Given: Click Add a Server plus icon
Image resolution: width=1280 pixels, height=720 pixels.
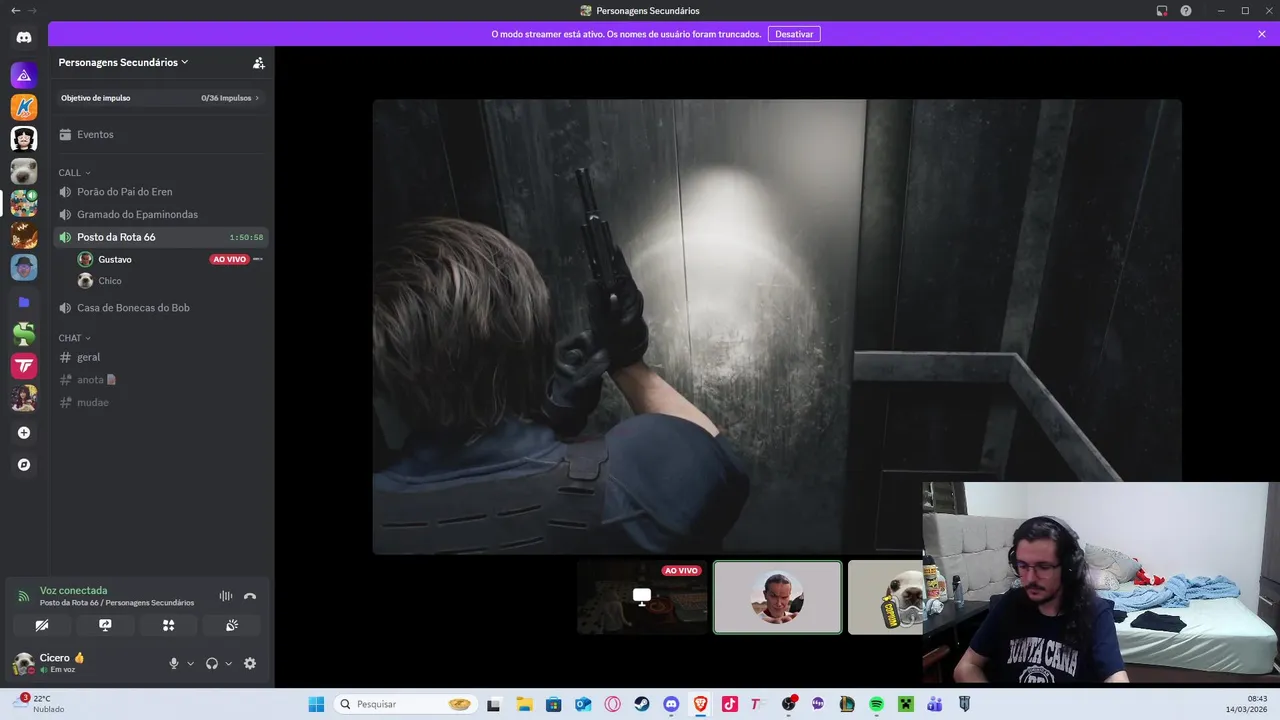Looking at the screenshot, I should click(x=24, y=433).
